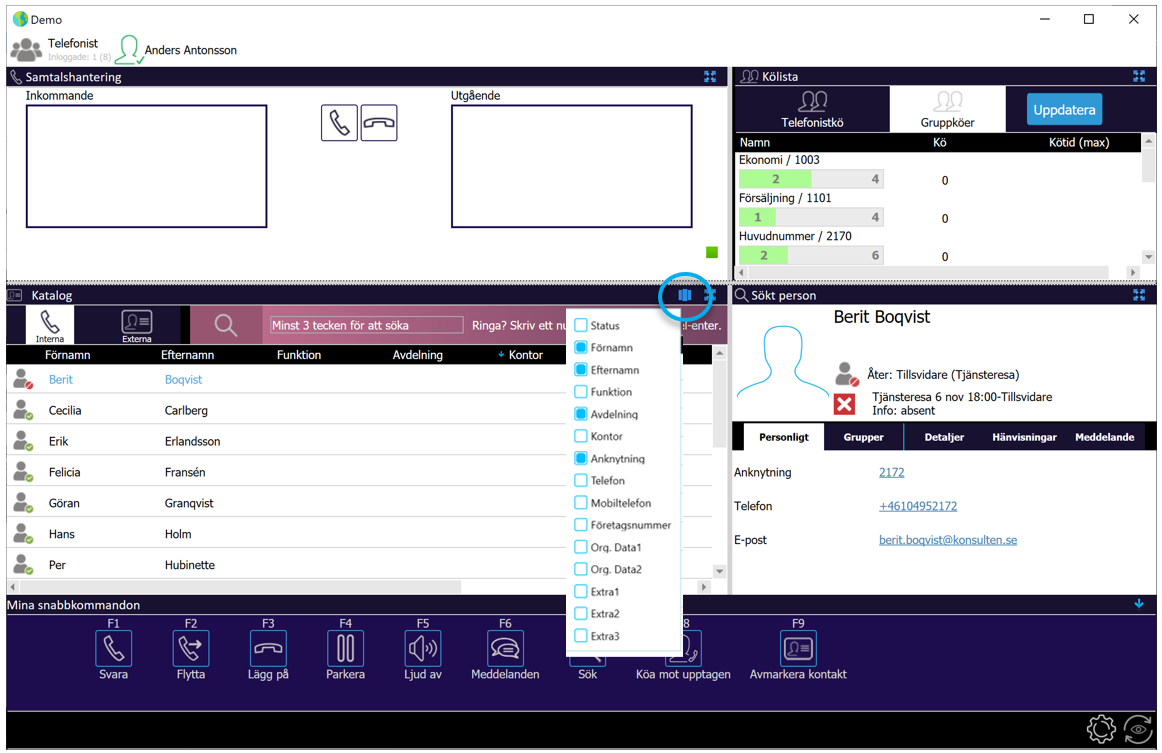Viewport: 1162px width, 753px height.
Task: Click the catalog search magnifier icon
Action: 226,325
